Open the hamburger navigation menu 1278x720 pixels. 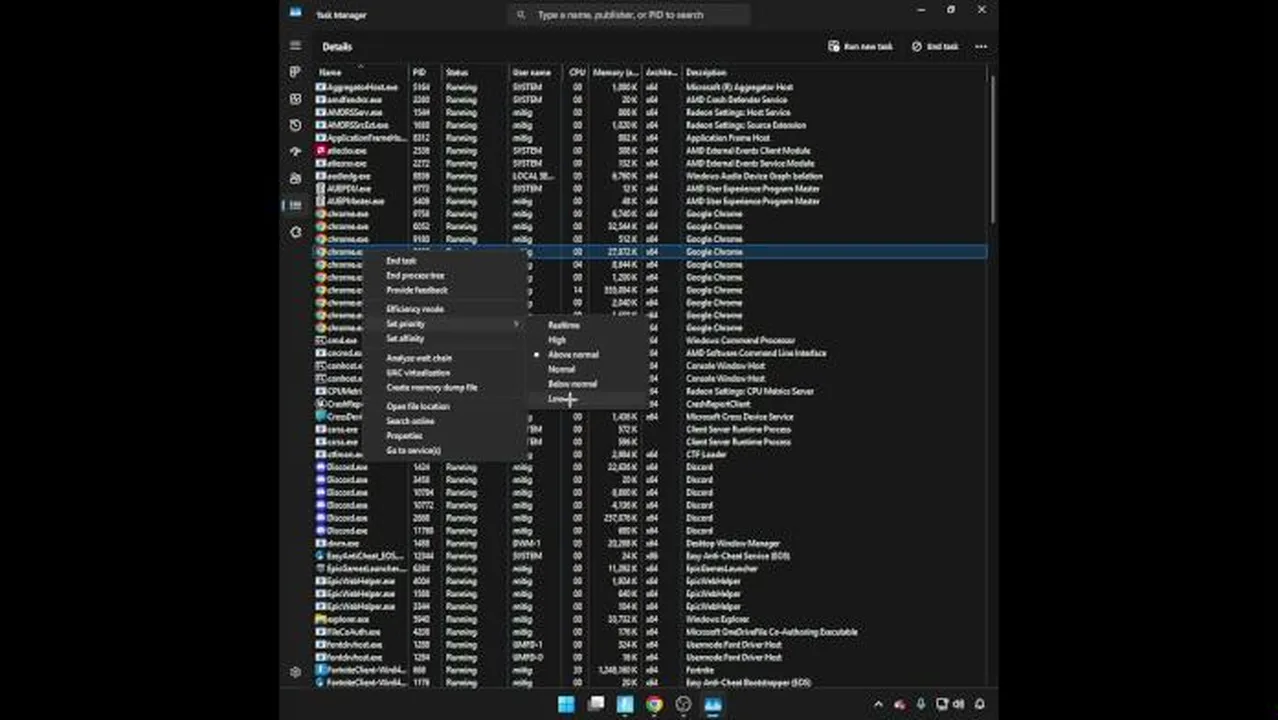click(295, 46)
